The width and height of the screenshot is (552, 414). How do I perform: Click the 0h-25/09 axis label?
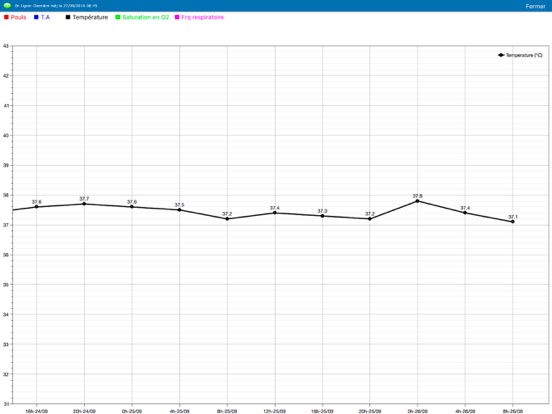[x=132, y=411]
